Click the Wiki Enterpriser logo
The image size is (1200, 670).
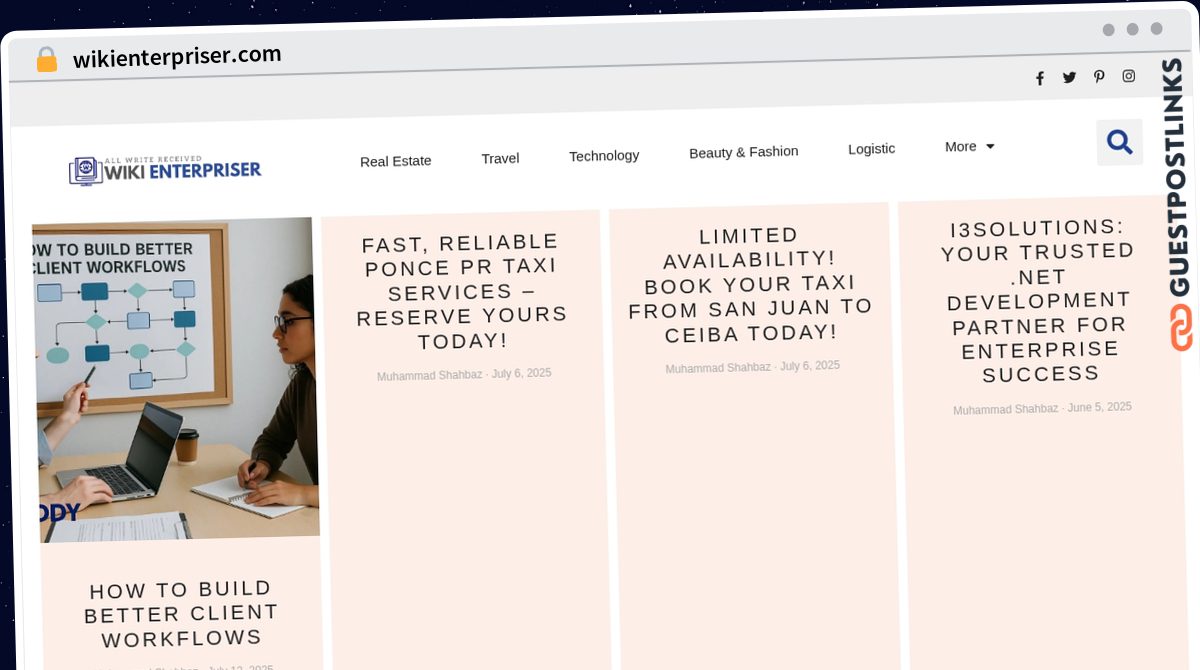point(165,170)
